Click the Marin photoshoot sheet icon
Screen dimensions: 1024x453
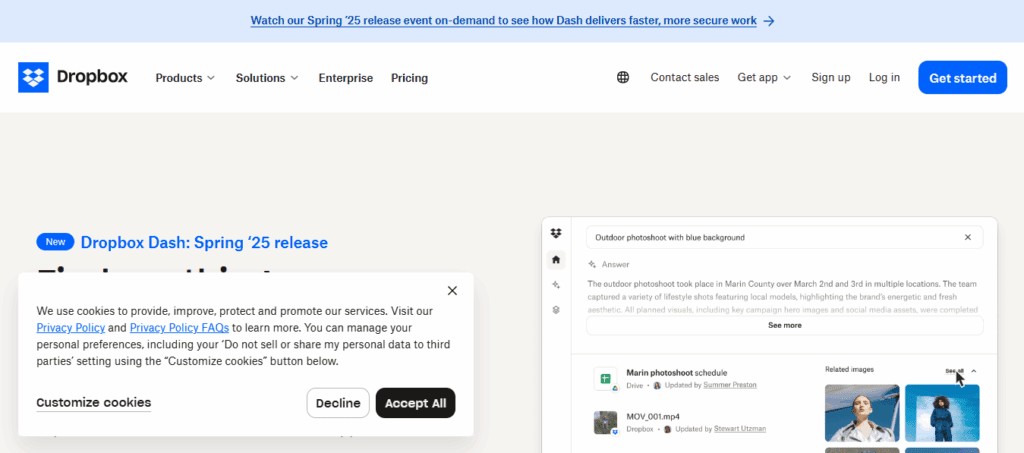coord(605,379)
